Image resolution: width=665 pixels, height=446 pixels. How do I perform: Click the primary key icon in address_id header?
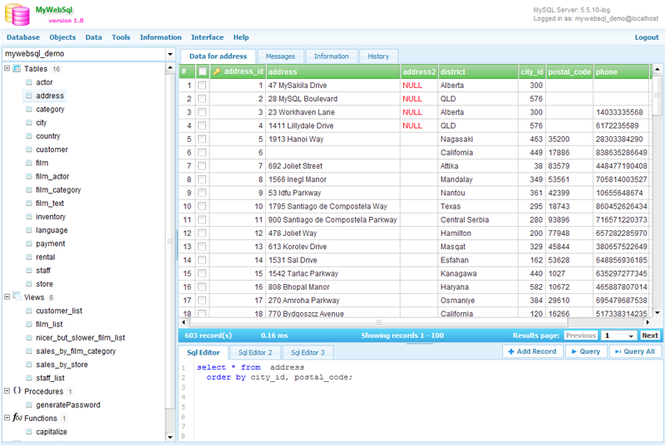click(x=217, y=72)
